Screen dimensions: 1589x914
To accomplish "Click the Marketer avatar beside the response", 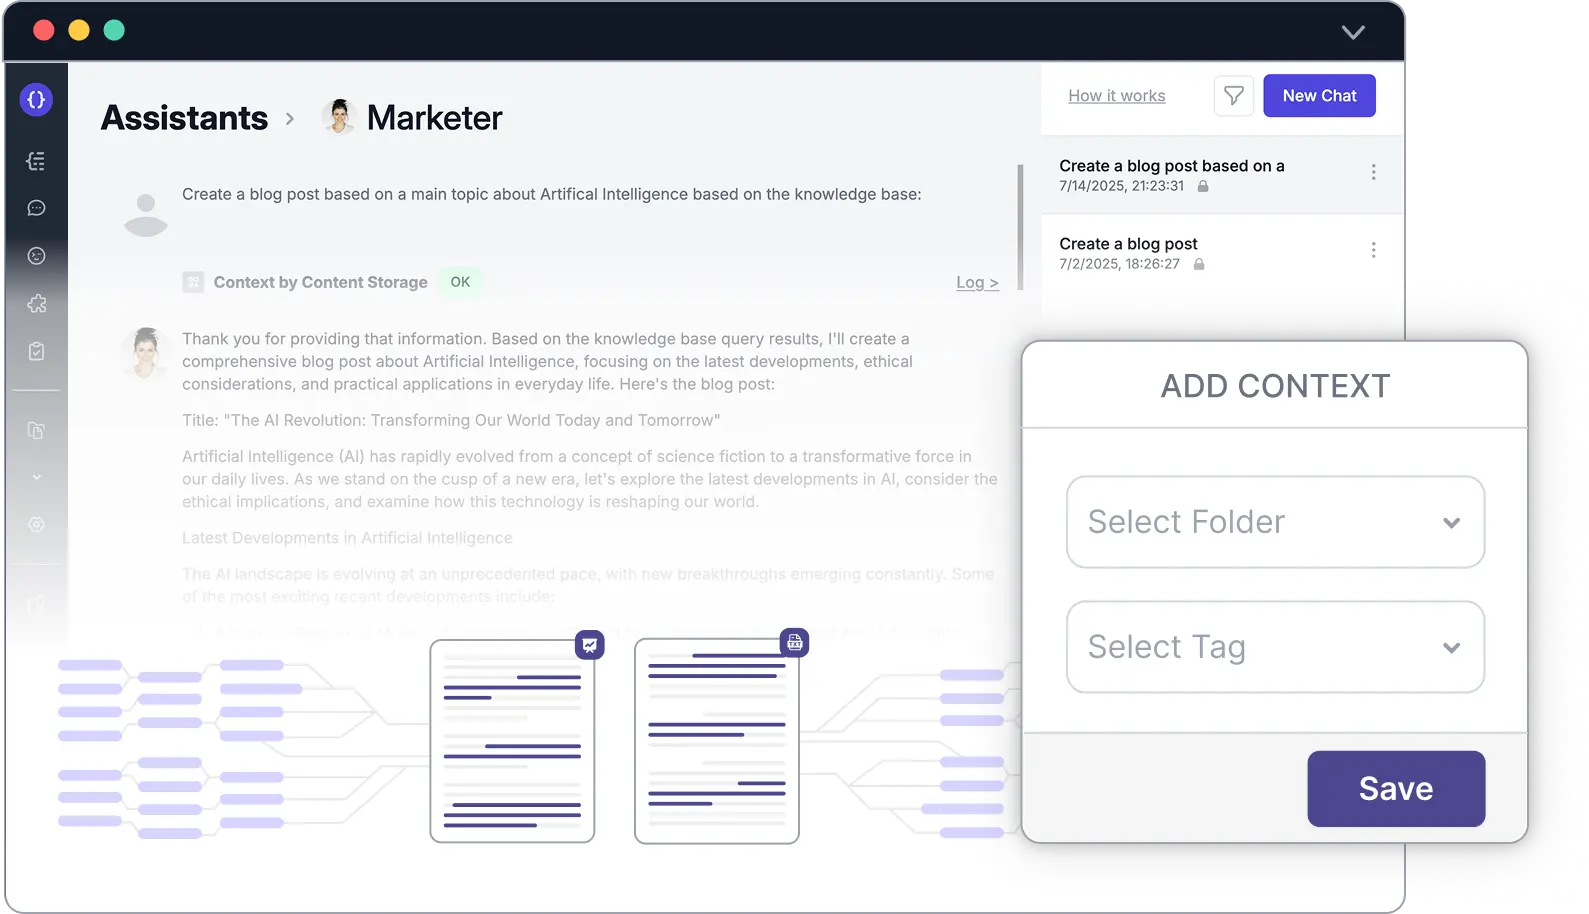I will [x=146, y=352].
